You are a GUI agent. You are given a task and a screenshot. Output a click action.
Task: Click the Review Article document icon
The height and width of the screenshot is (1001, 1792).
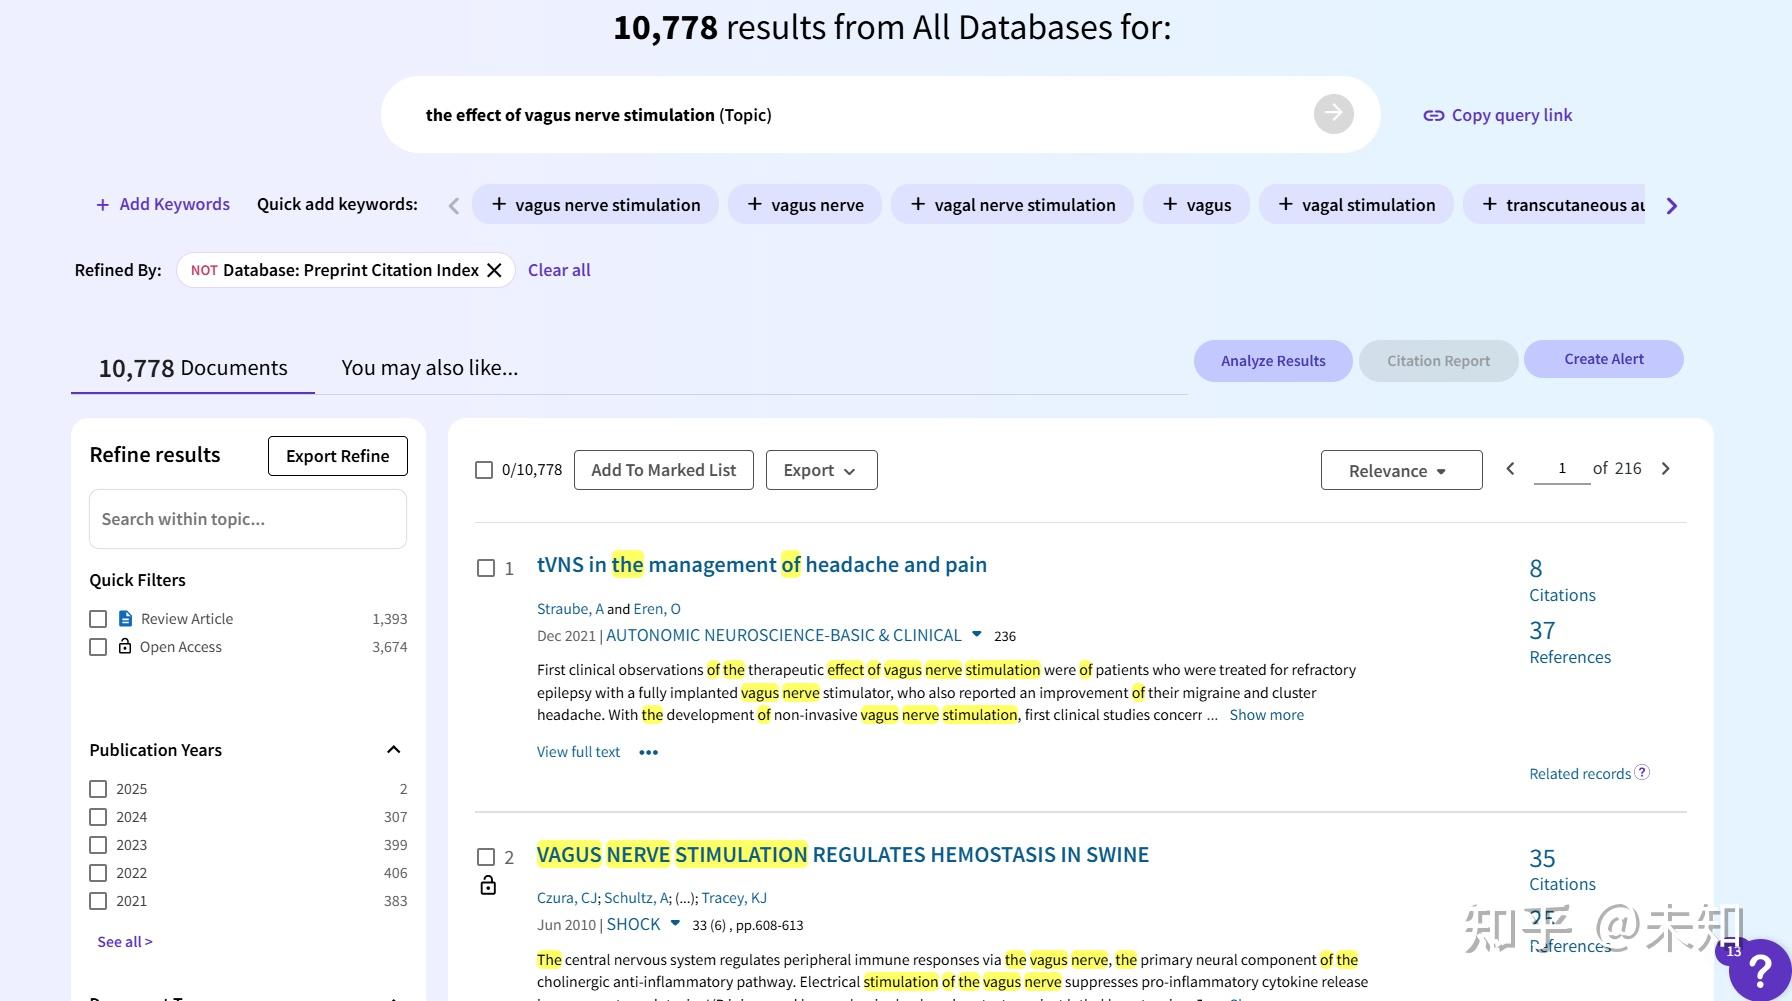pyautogui.click(x=124, y=618)
